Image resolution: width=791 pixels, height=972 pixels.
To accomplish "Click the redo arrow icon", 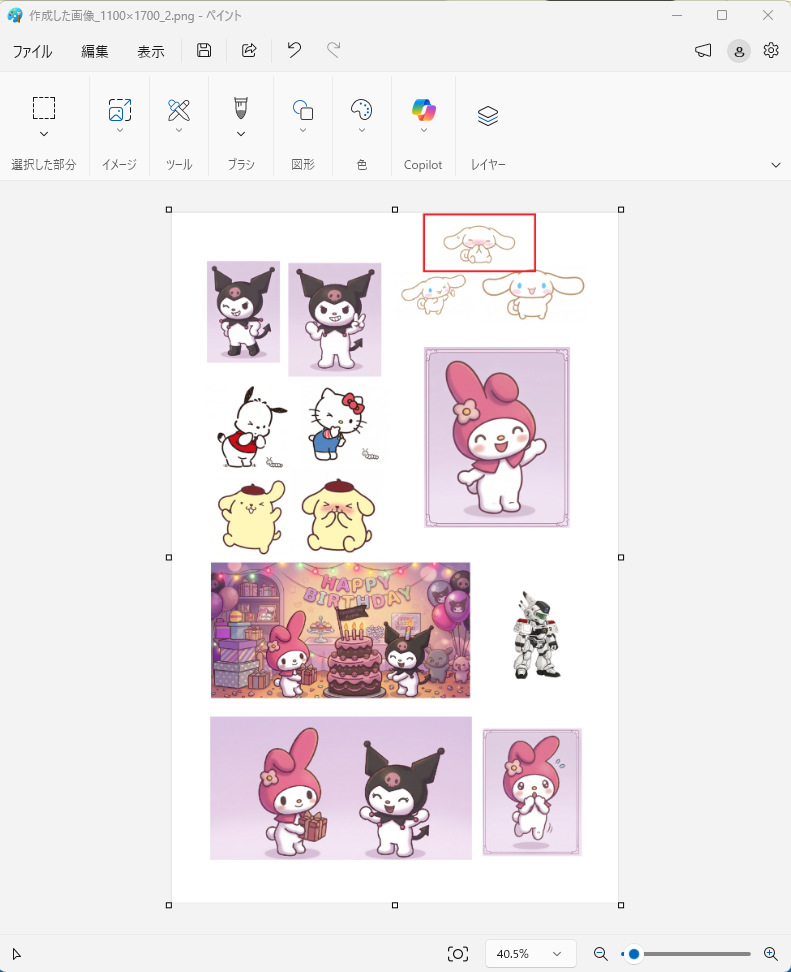I will [x=334, y=50].
